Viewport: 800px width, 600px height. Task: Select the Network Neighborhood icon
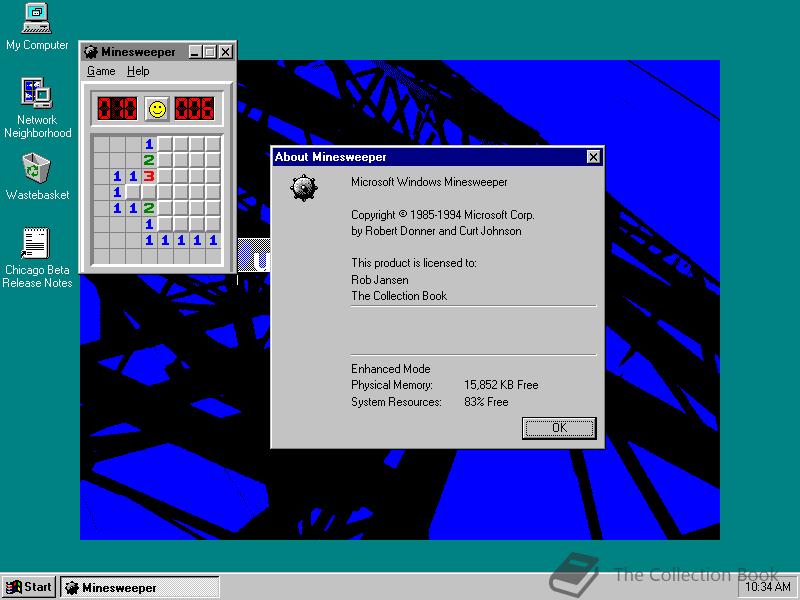click(37, 108)
